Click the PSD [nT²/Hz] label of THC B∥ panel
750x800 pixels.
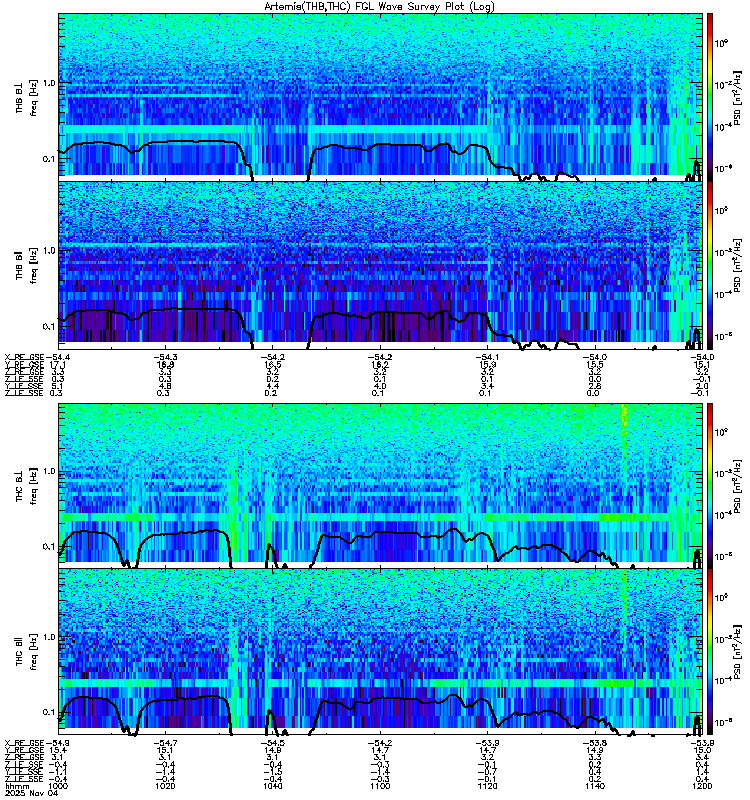pyautogui.click(x=738, y=652)
